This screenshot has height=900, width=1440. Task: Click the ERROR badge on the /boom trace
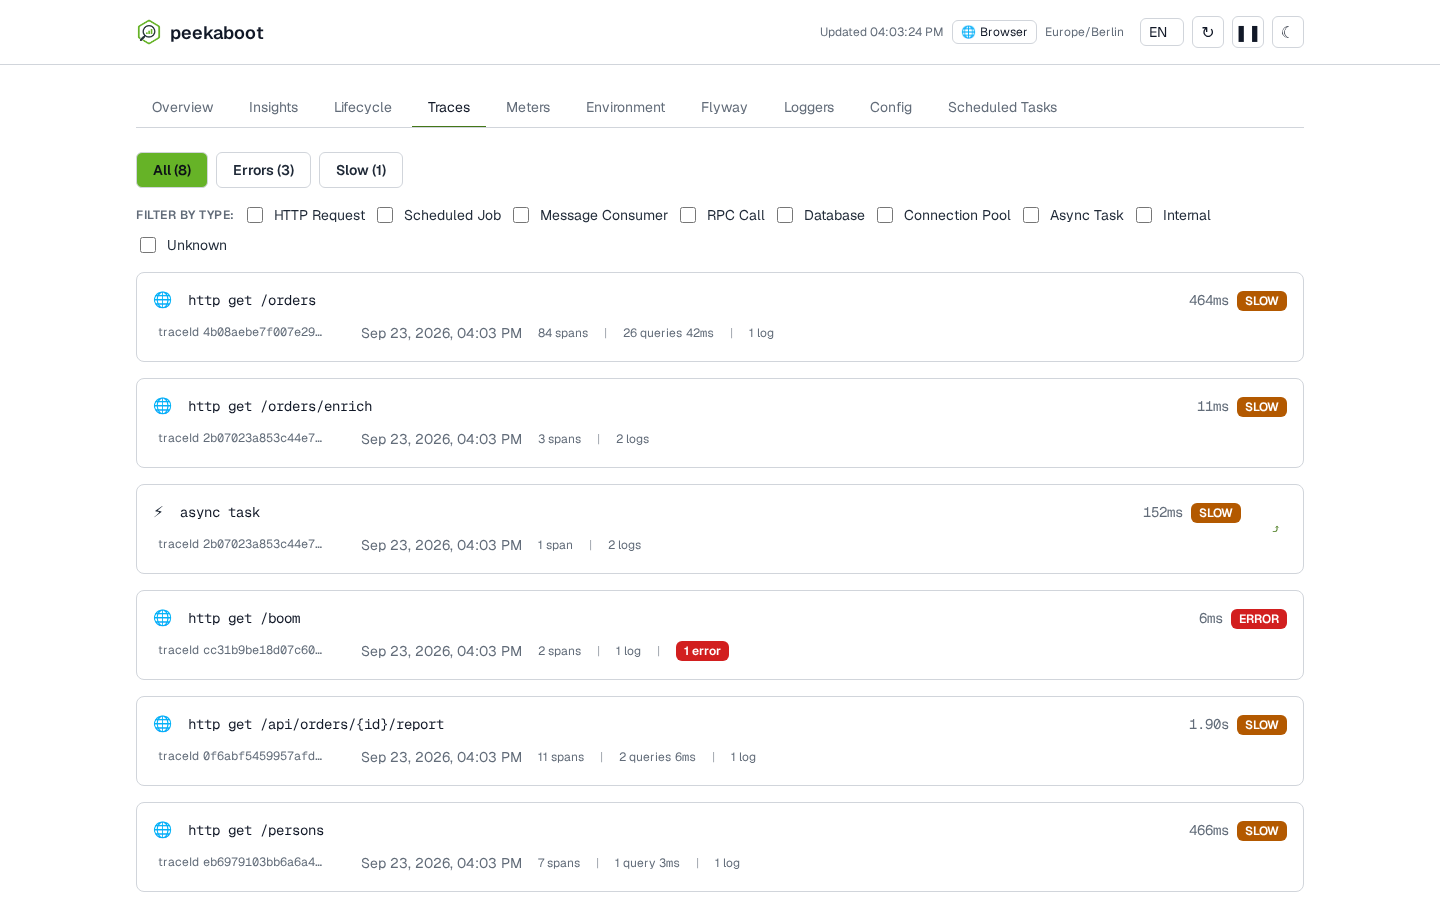pyautogui.click(x=1259, y=619)
